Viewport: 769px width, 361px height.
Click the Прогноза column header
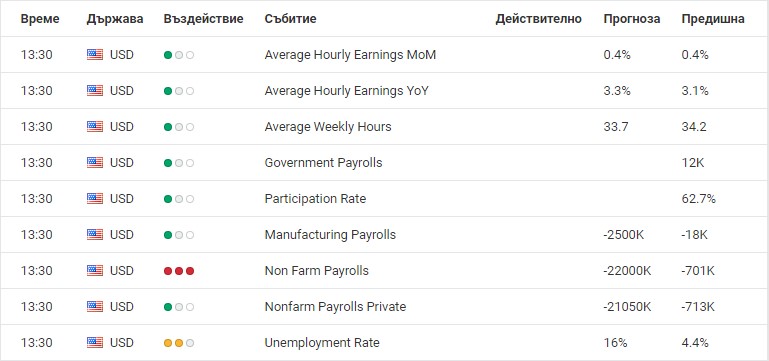[632, 19]
